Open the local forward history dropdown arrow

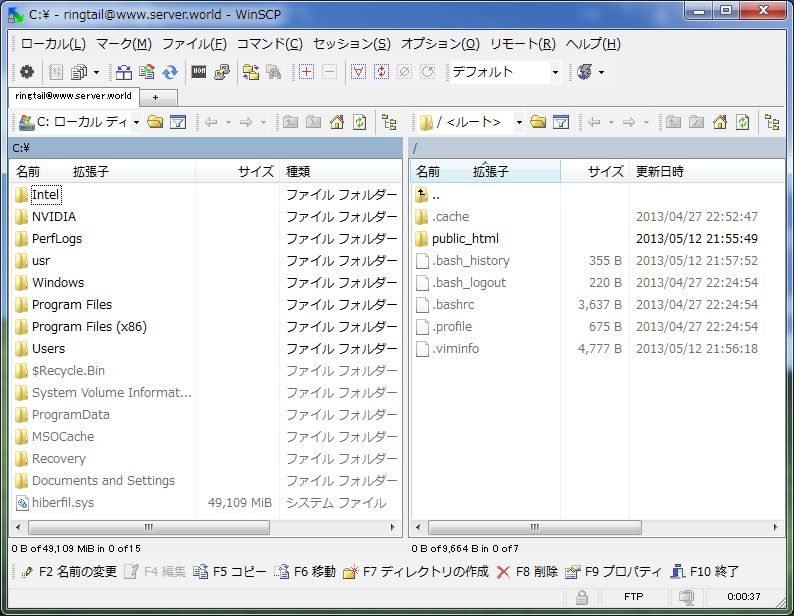click(x=263, y=122)
